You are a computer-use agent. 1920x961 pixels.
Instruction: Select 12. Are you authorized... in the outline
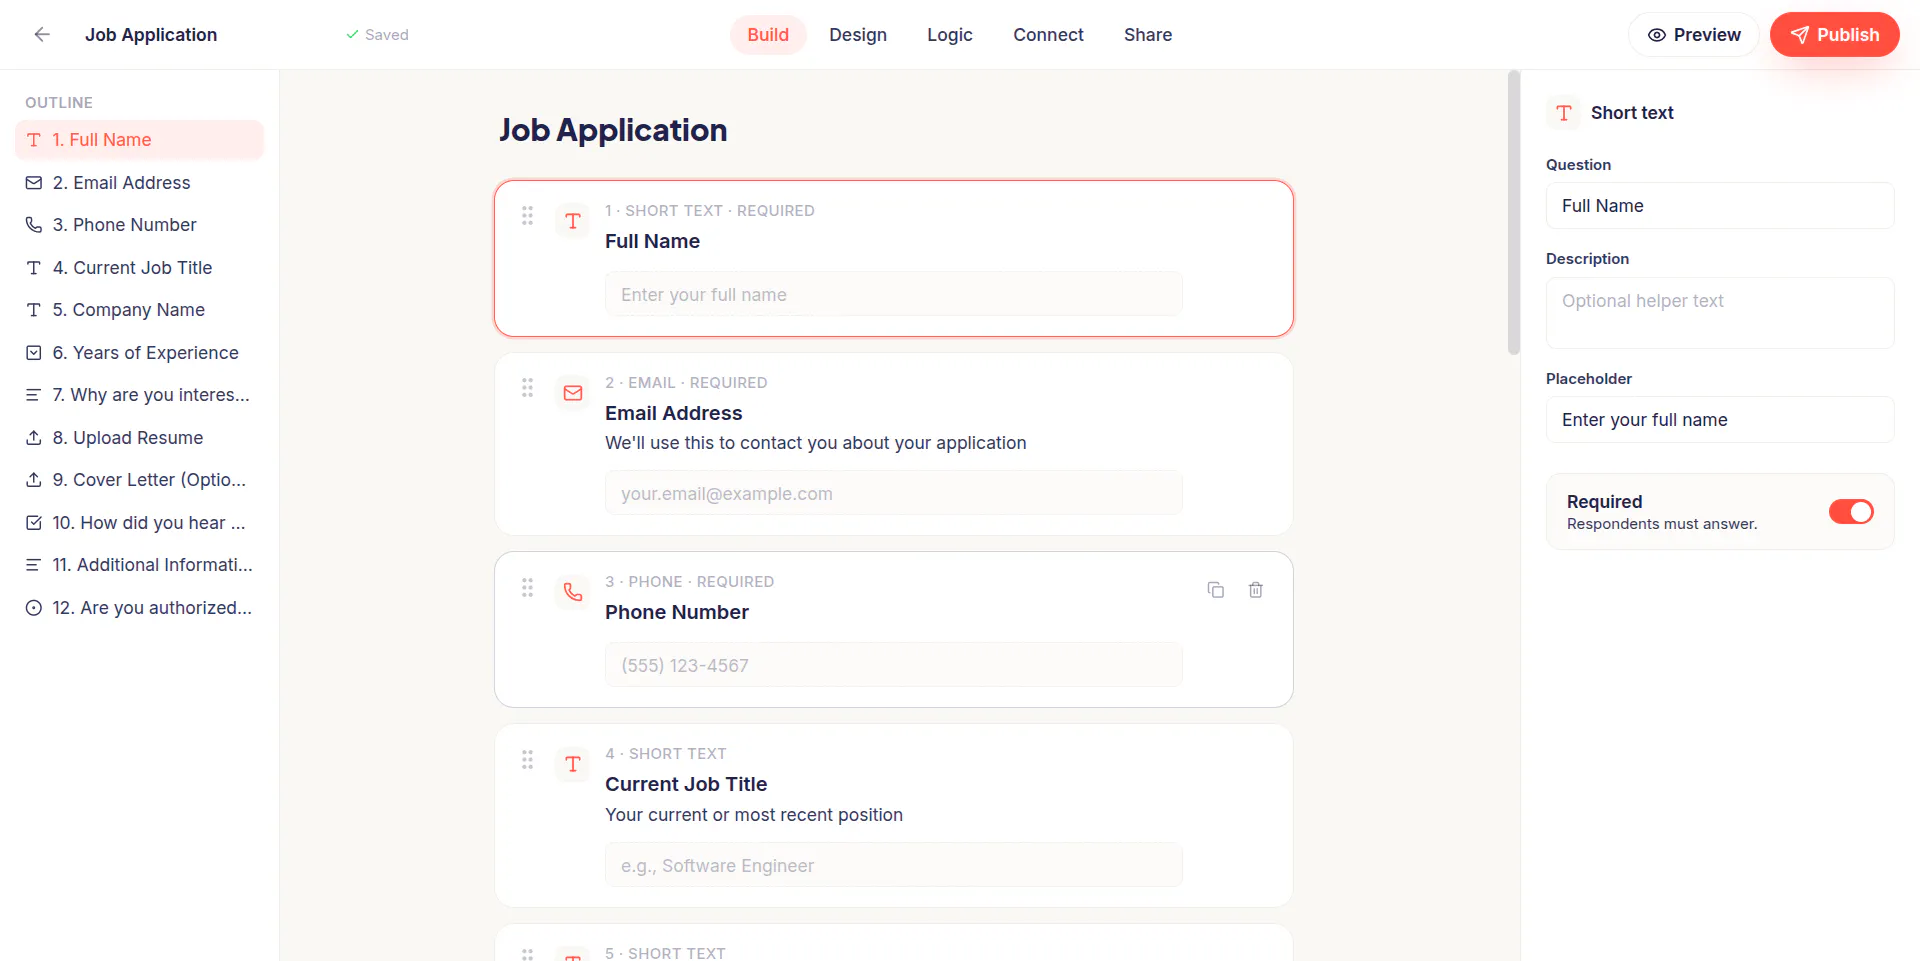(139, 608)
